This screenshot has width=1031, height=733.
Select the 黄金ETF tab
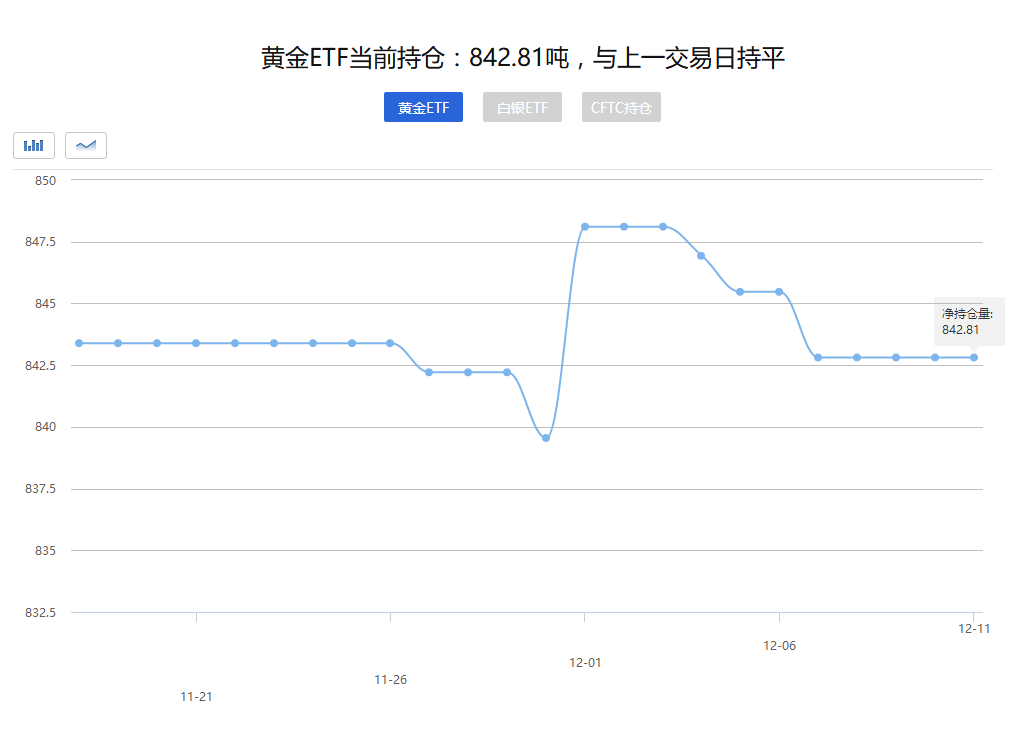coord(423,107)
